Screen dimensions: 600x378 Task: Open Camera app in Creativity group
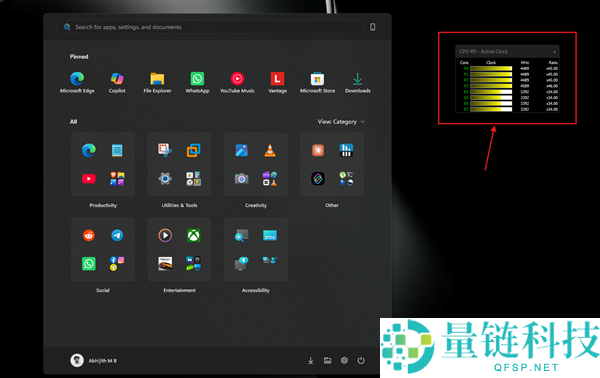pyautogui.click(x=241, y=179)
